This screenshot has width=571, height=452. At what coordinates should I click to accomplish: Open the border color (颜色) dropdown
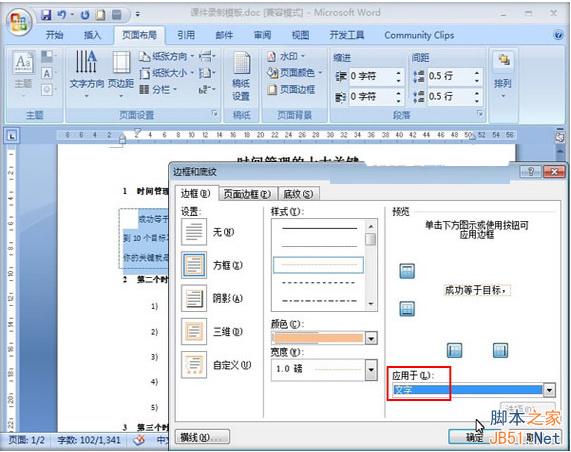(x=371, y=338)
